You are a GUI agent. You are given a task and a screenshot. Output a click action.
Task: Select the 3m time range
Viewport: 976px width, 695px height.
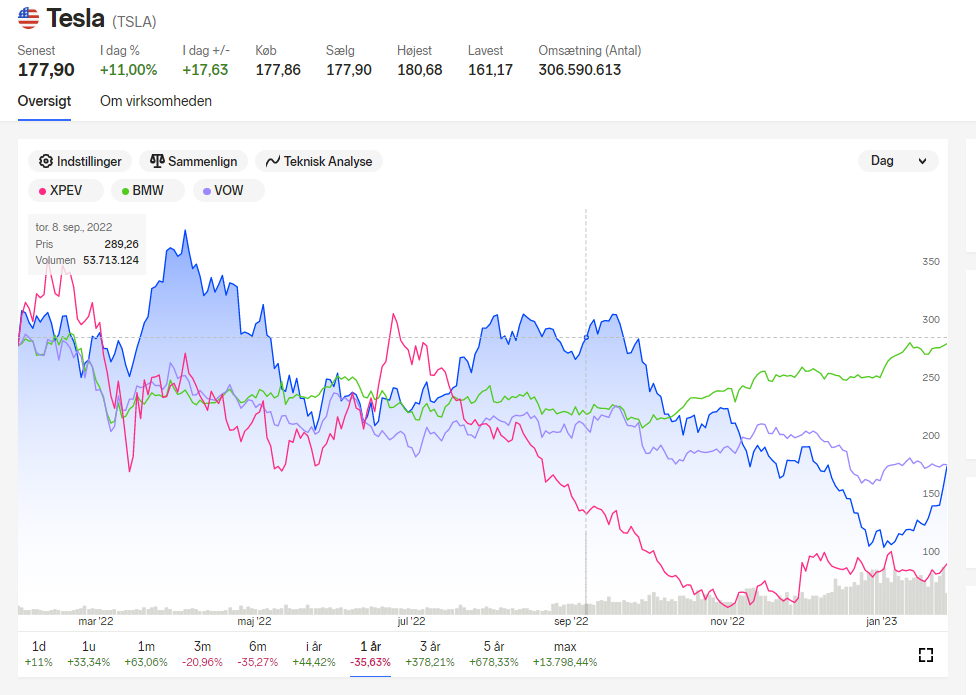coord(202,654)
